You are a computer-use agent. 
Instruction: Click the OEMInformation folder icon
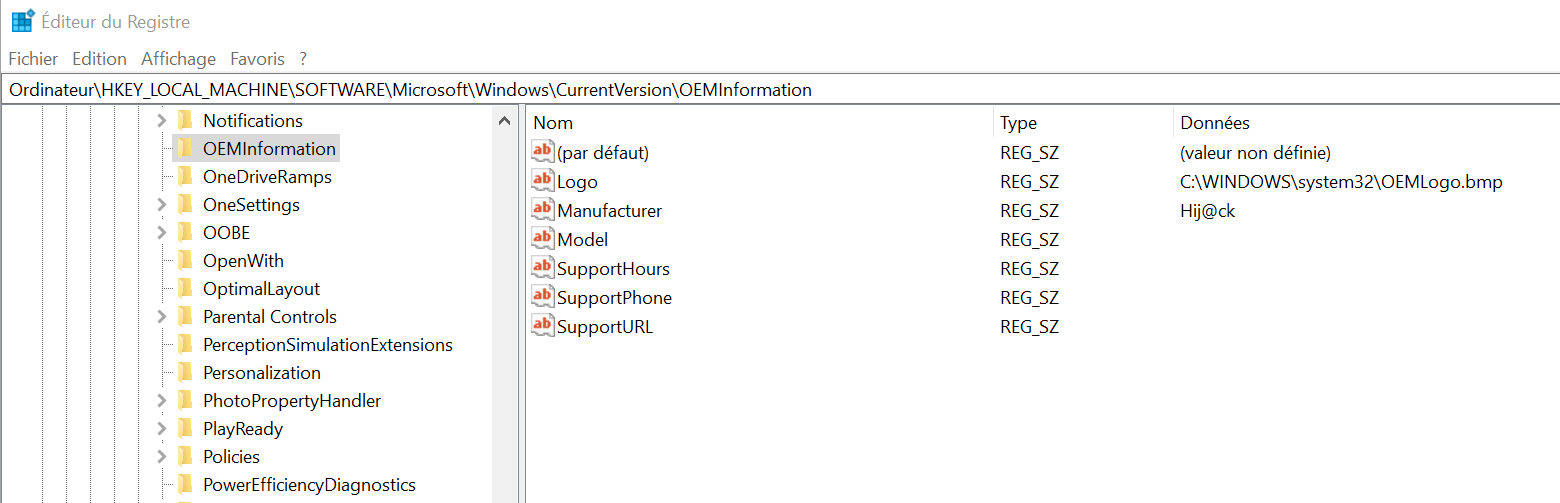tap(184, 148)
